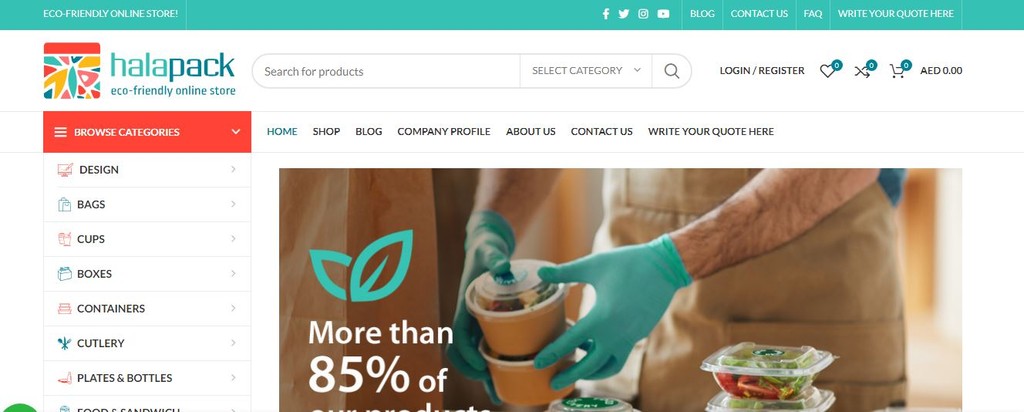Open Company Profile in main menu
Image resolution: width=1024 pixels, height=412 pixels.
[443, 131]
